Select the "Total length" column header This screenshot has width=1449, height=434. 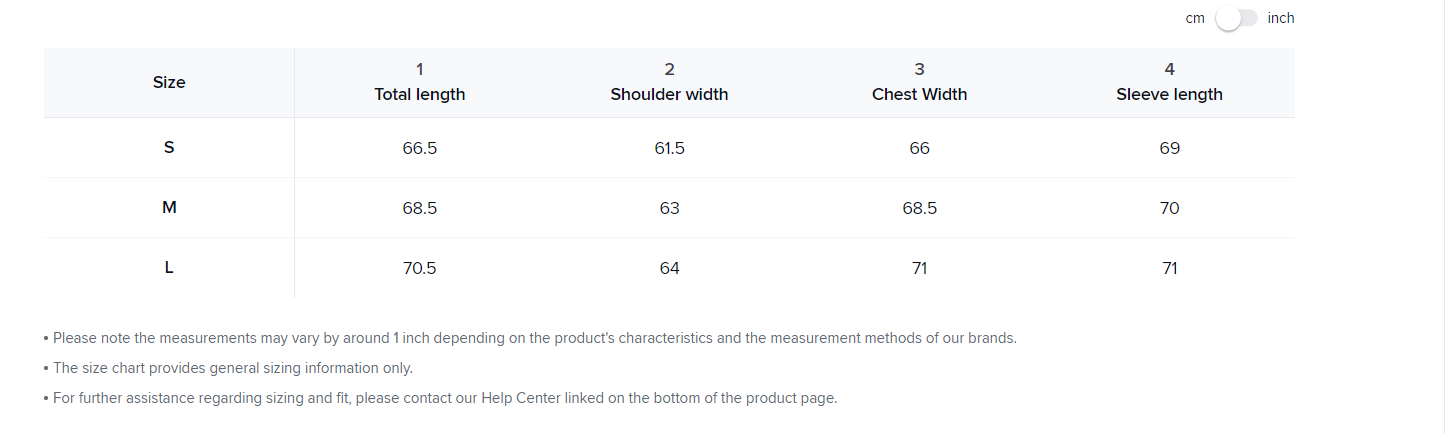pyautogui.click(x=419, y=94)
